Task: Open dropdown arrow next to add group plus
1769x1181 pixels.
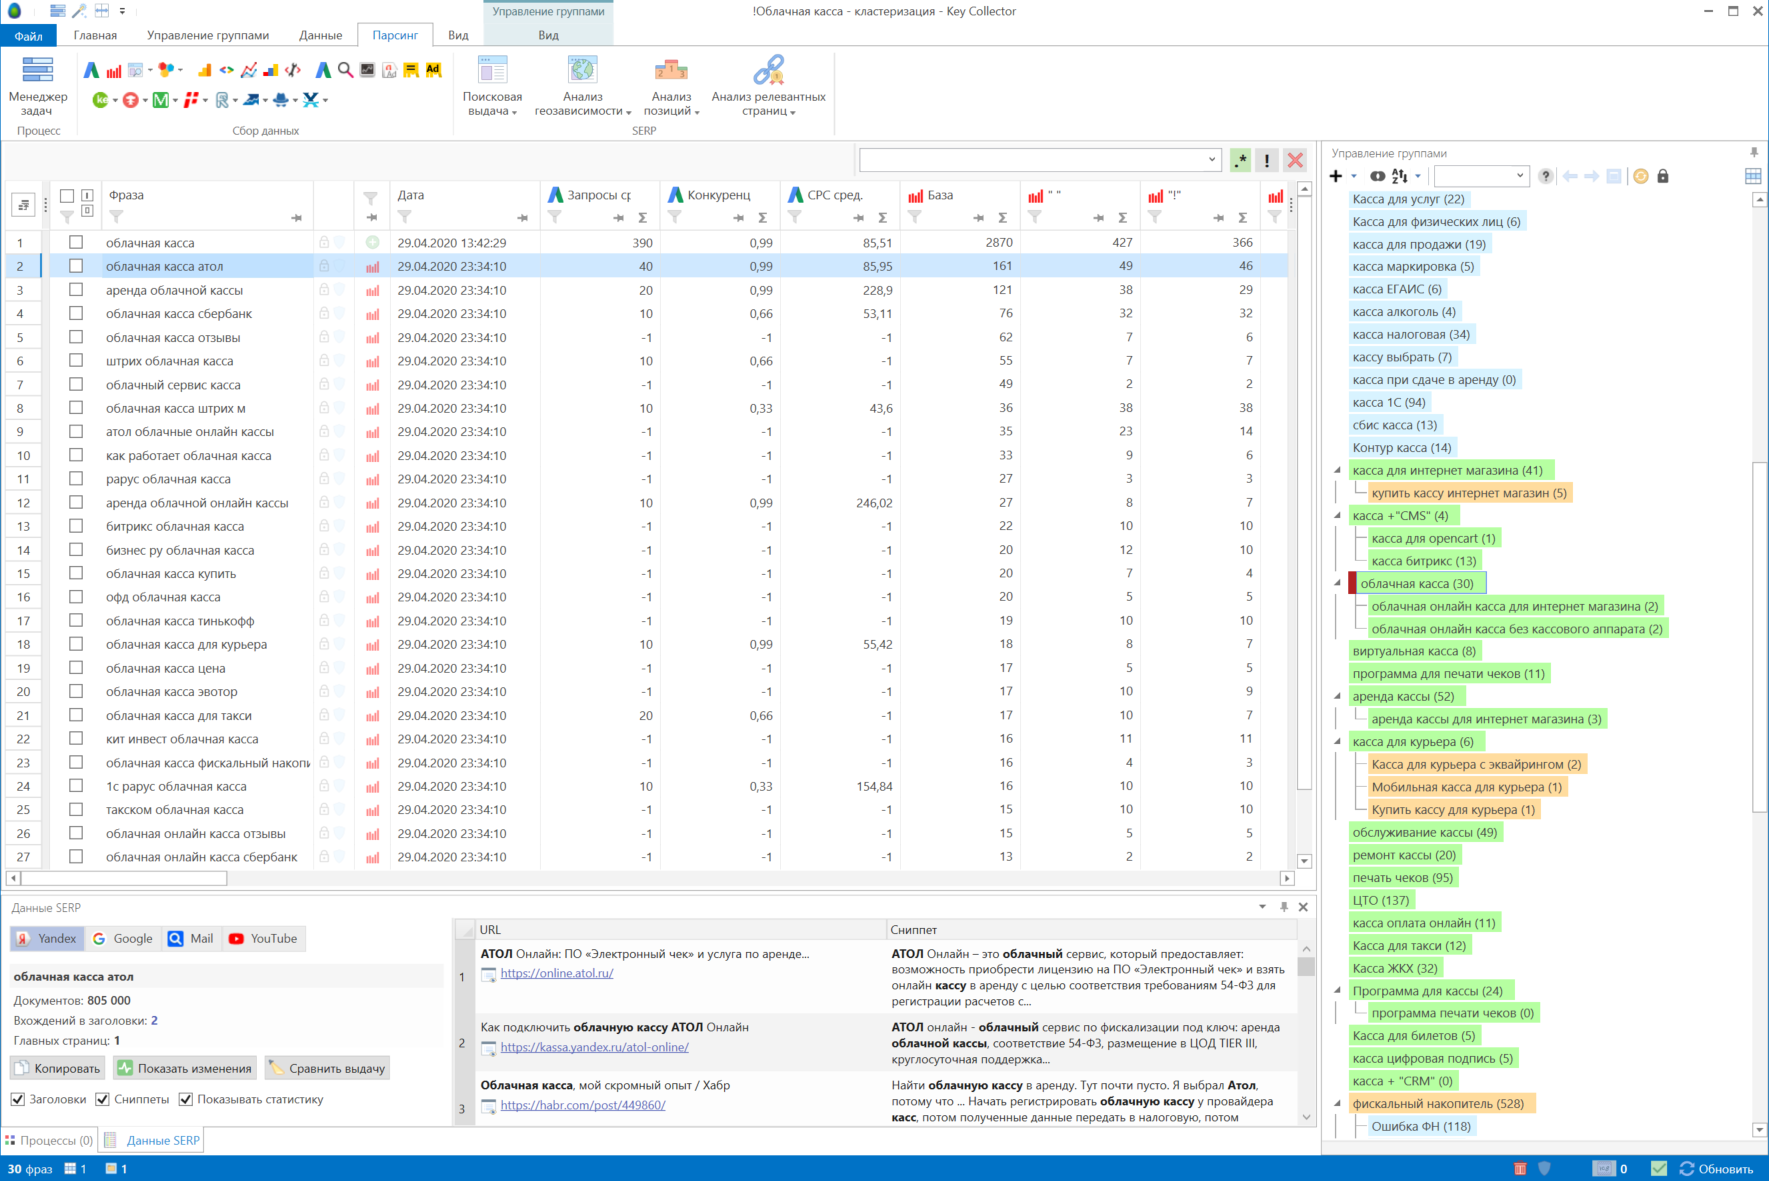Action: 1354,177
